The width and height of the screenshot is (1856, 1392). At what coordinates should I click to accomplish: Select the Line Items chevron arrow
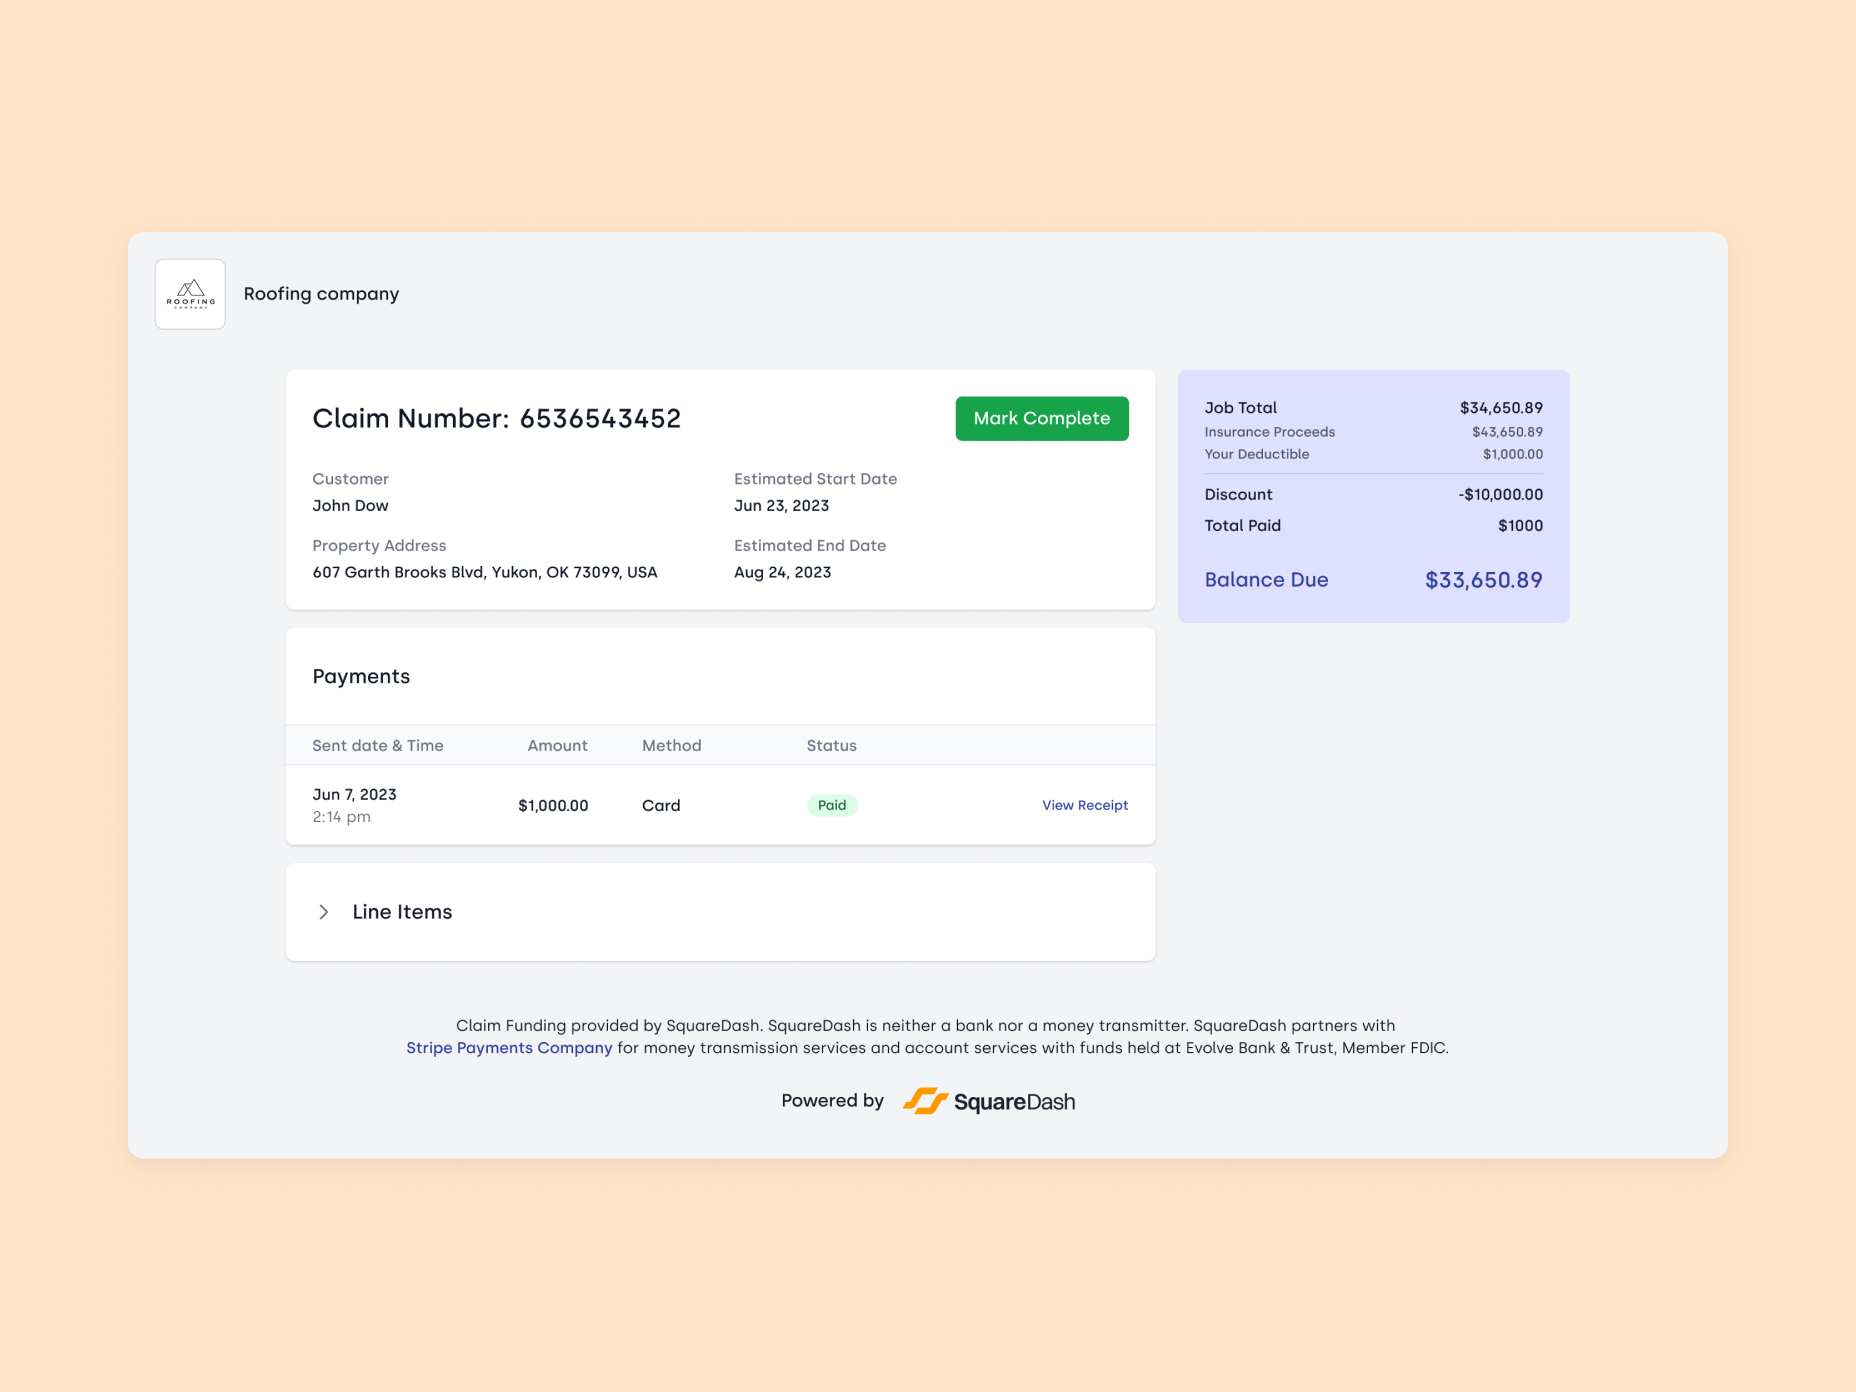click(324, 912)
